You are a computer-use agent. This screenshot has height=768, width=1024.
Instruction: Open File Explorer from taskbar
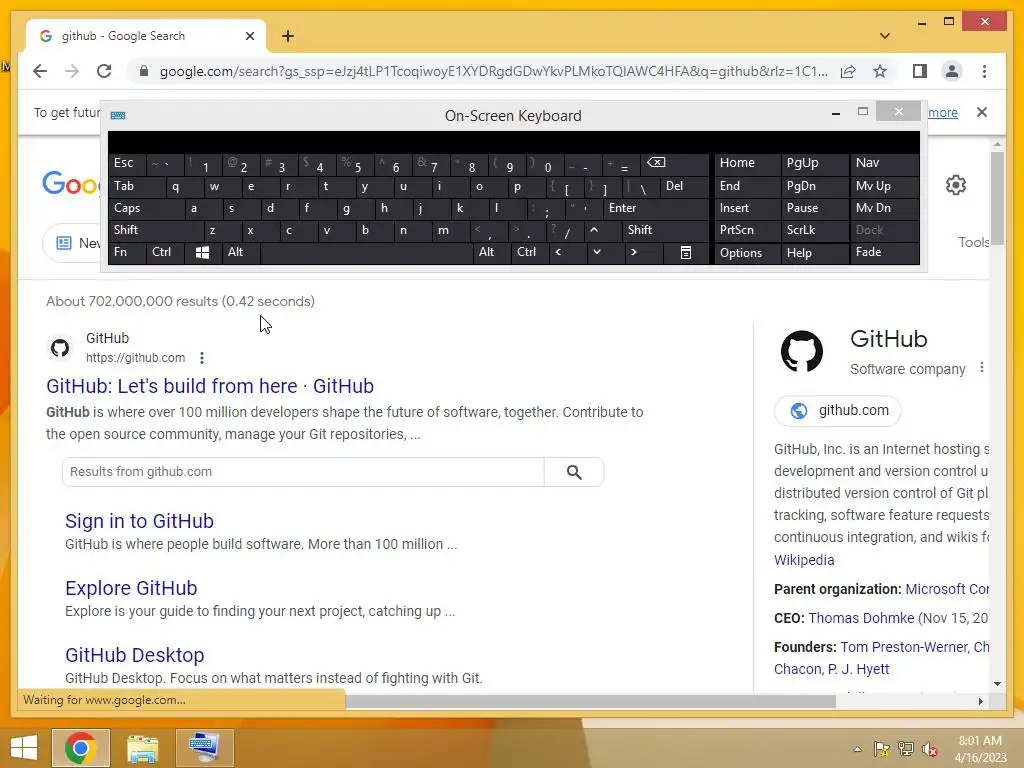[x=142, y=748]
